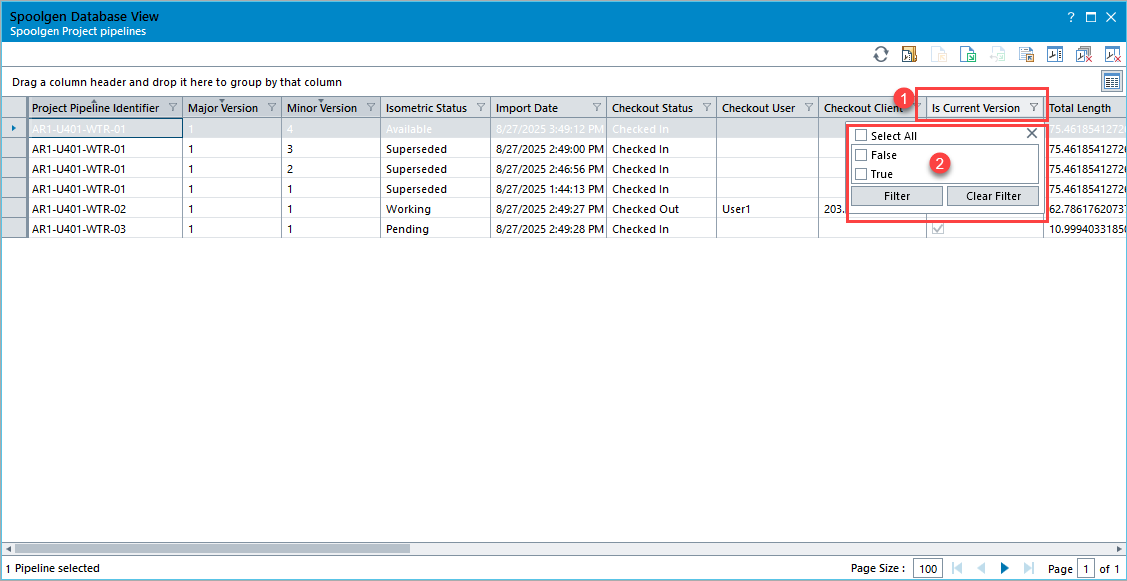This screenshot has width=1127, height=581.
Task: Click the Page Size input field
Action: (928, 569)
